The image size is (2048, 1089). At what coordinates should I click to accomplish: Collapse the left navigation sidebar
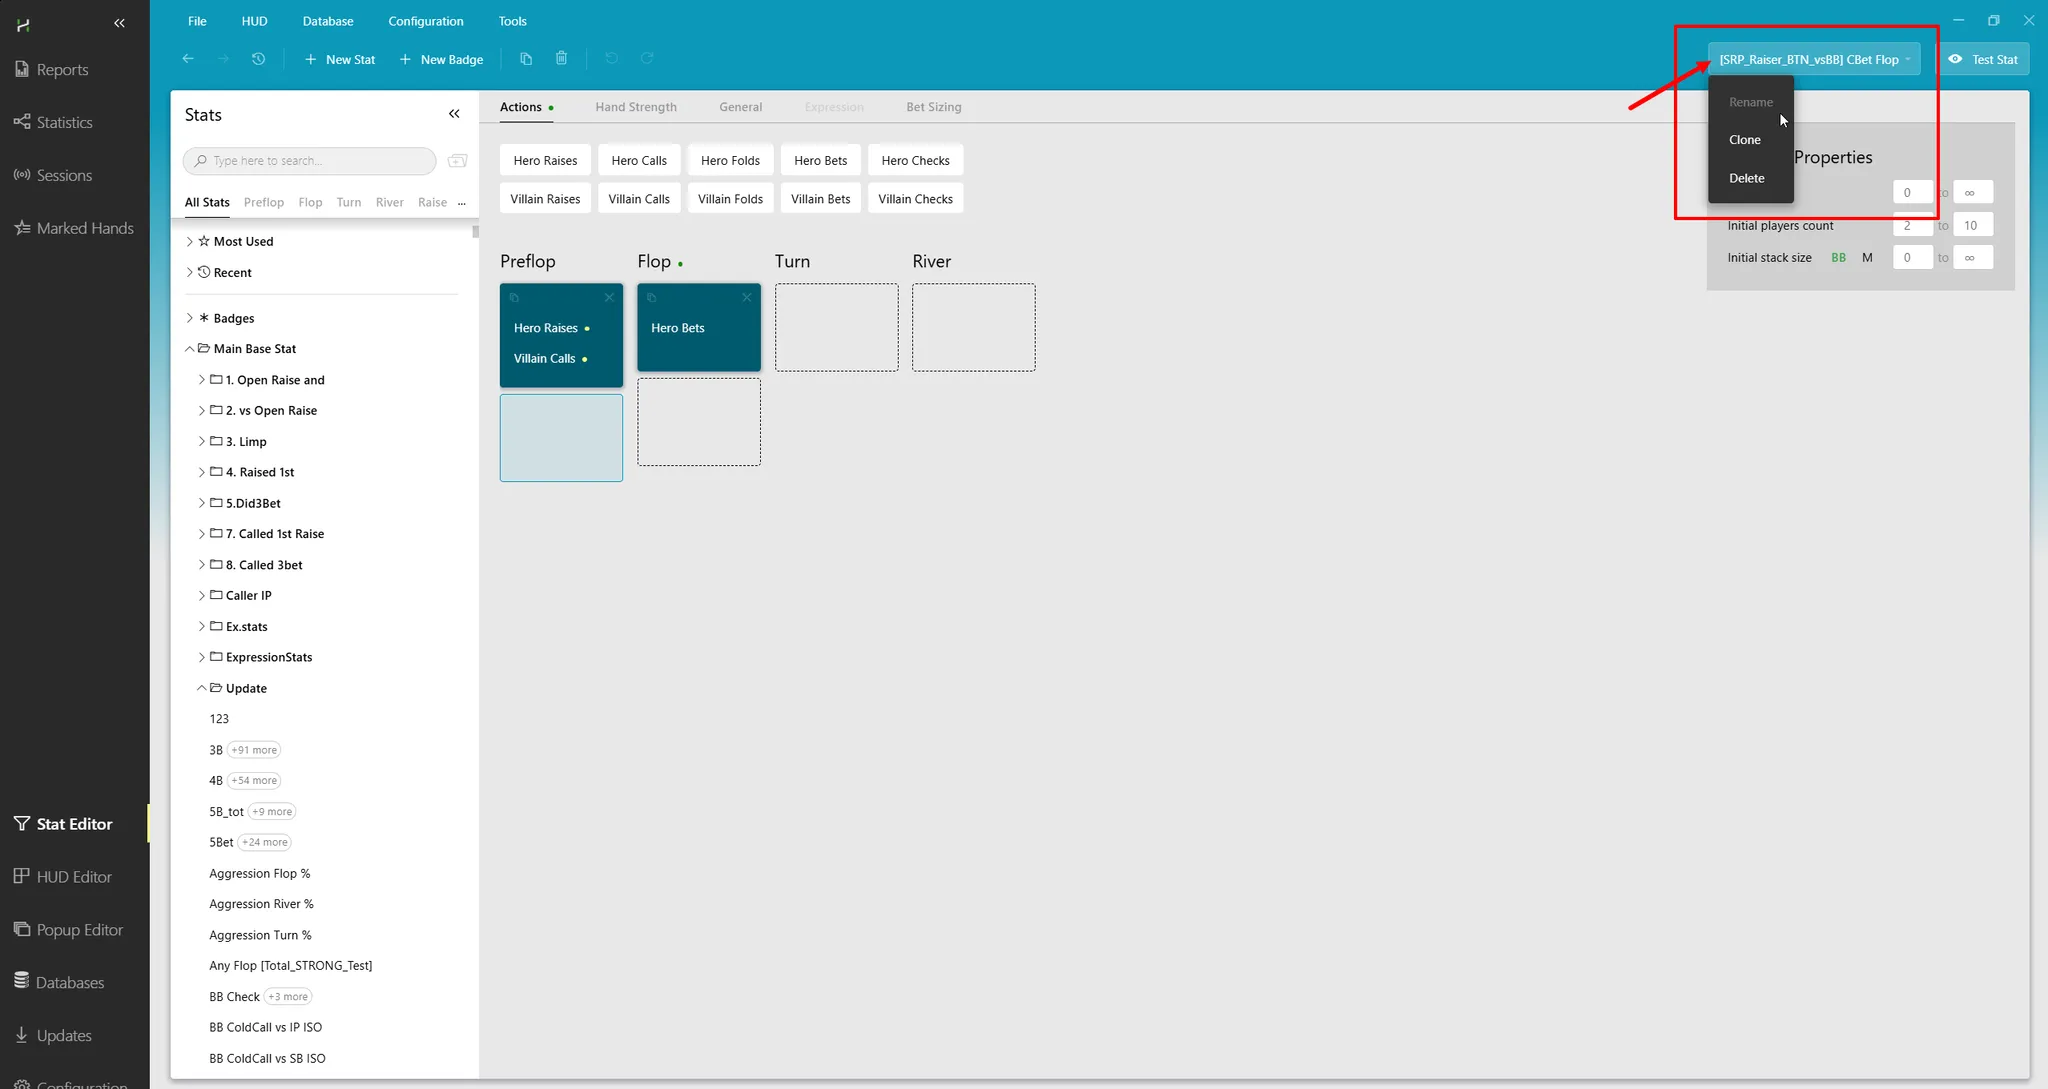[x=119, y=22]
